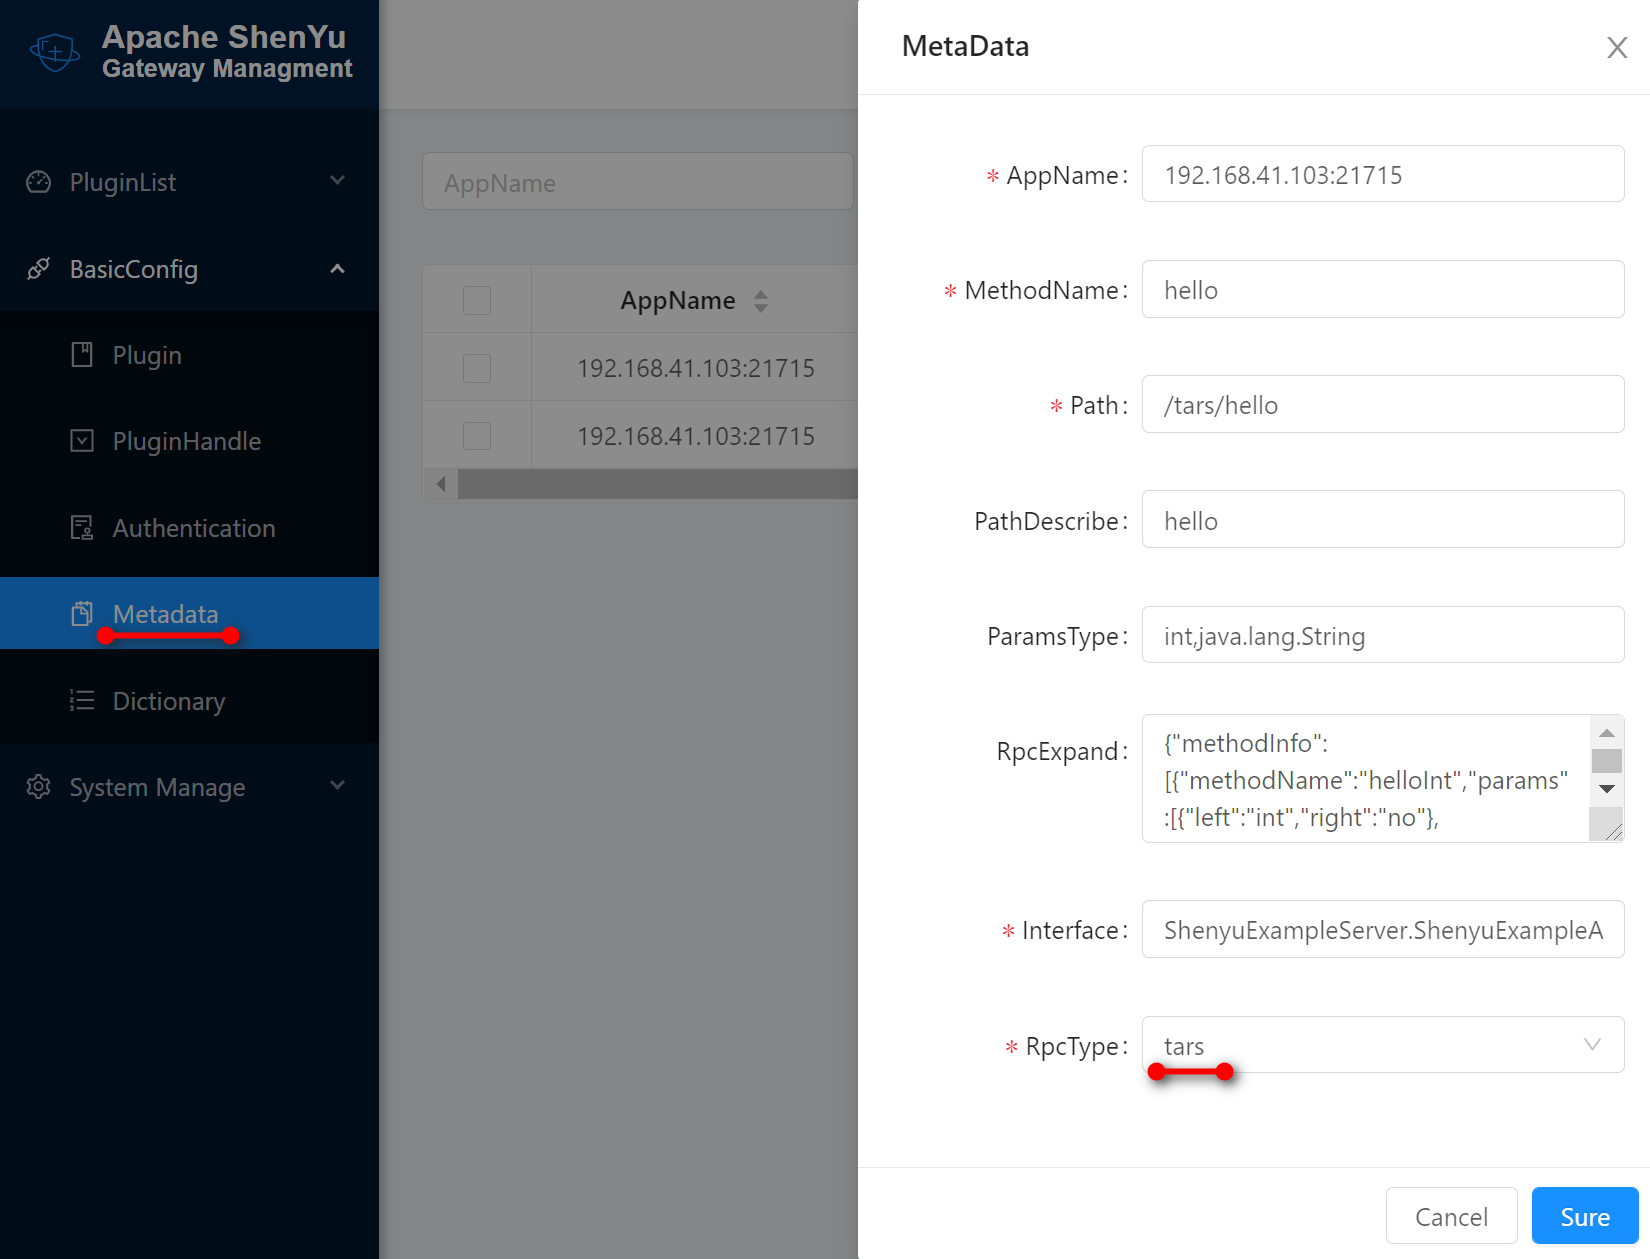The width and height of the screenshot is (1650, 1259).
Task: Open the RpcType dropdown showing tars
Action: point(1382,1045)
